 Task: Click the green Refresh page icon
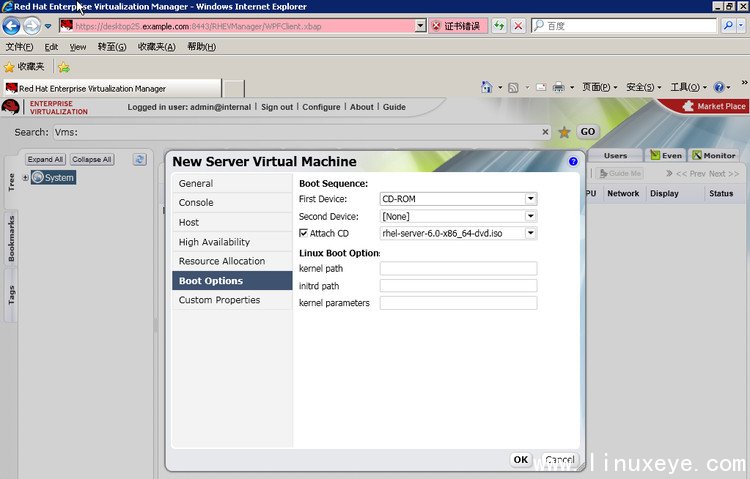499,26
